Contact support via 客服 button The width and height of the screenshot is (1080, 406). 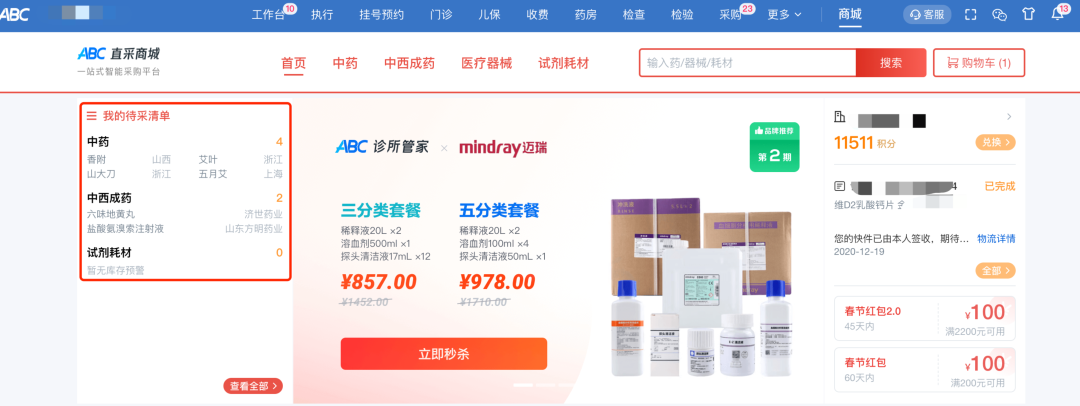[927, 14]
